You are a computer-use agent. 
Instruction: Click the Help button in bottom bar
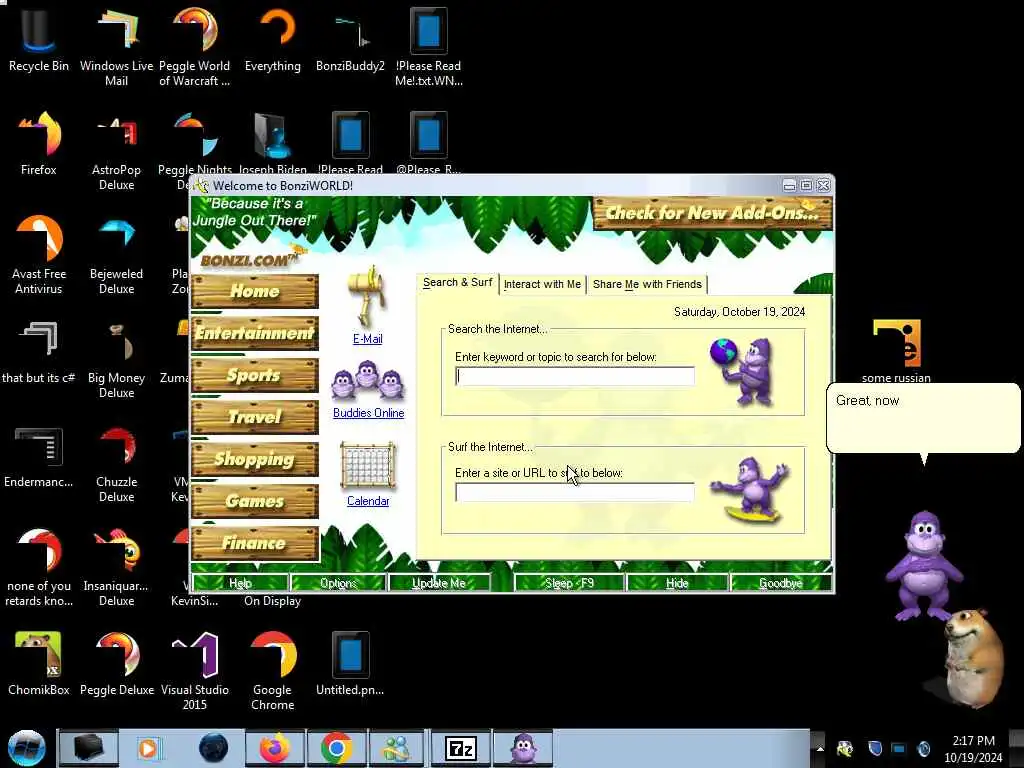coord(240,583)
